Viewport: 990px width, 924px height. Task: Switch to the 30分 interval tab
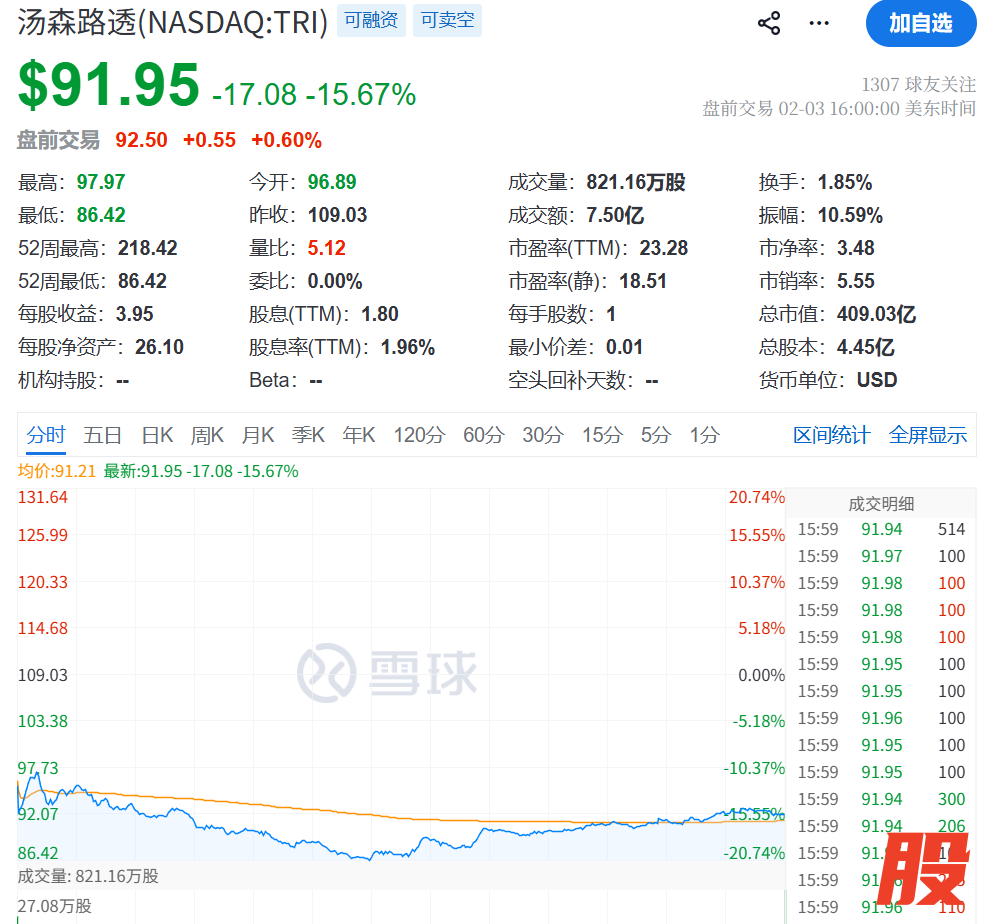coord(543,435)
